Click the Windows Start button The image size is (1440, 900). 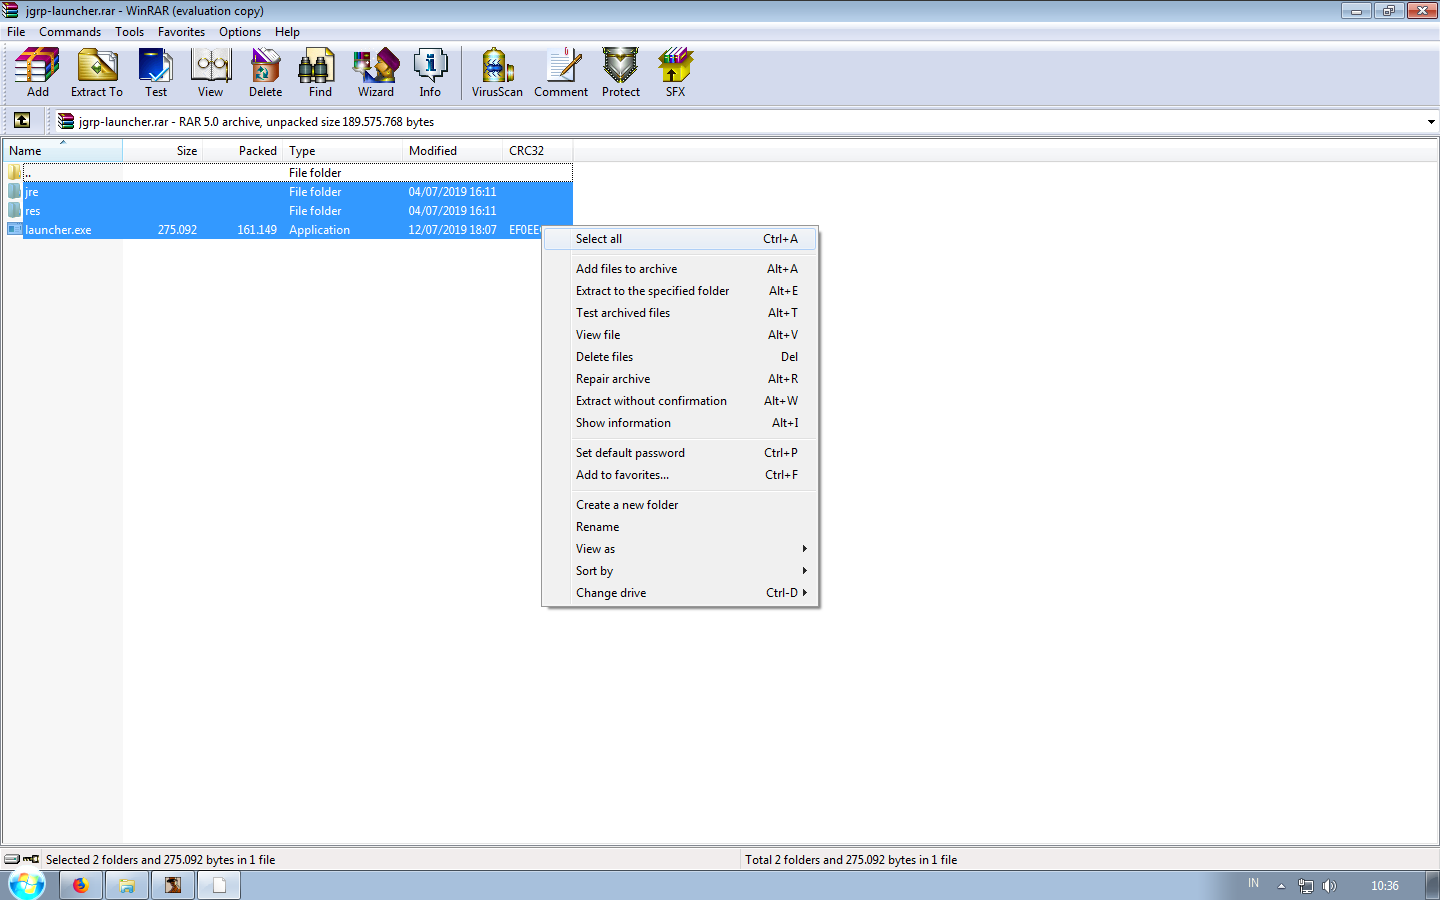pos(26,885)
